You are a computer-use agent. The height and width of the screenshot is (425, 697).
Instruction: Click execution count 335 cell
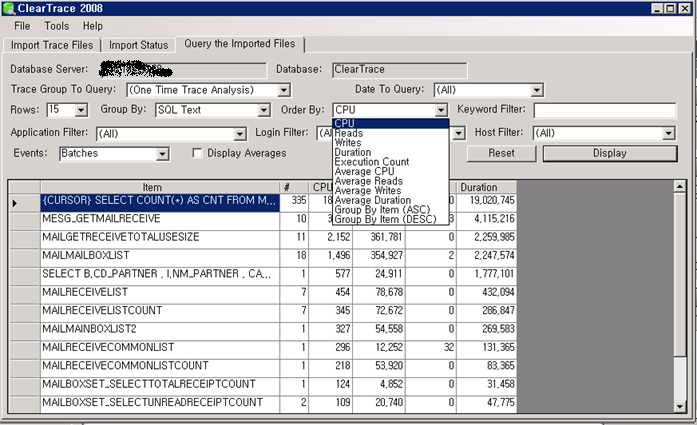coord(294,203)
